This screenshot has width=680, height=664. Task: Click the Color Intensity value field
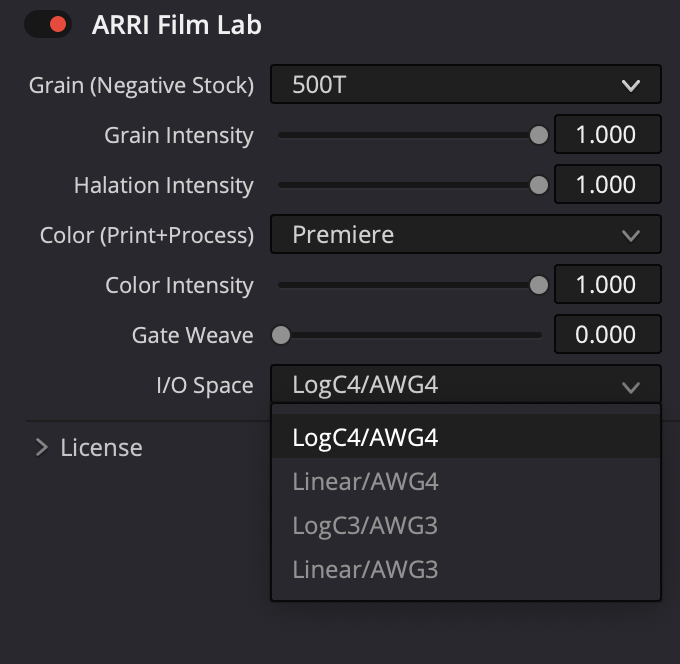coord(607,285)
